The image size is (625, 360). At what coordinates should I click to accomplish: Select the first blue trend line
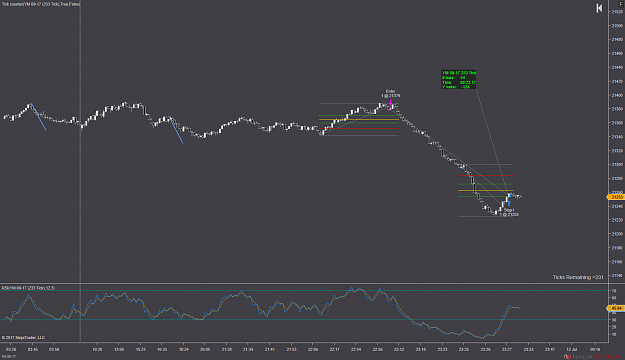point(38,117)
